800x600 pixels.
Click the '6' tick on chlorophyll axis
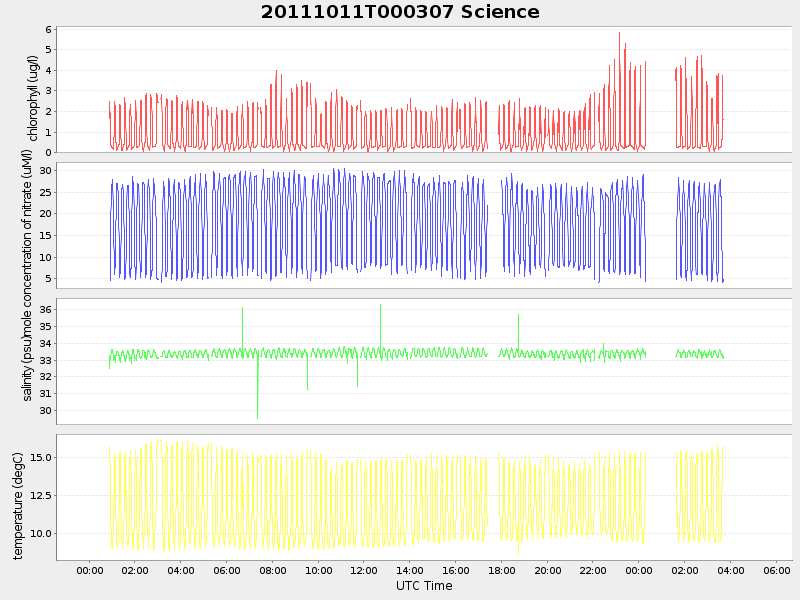(x=48, y=30)
